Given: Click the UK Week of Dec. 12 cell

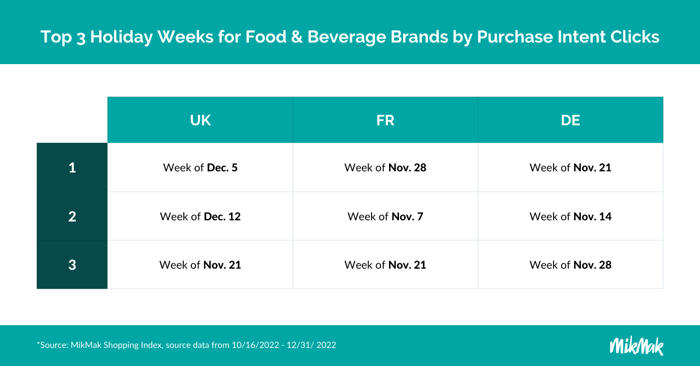Looking at the screenshot, I should coord(200,216).
